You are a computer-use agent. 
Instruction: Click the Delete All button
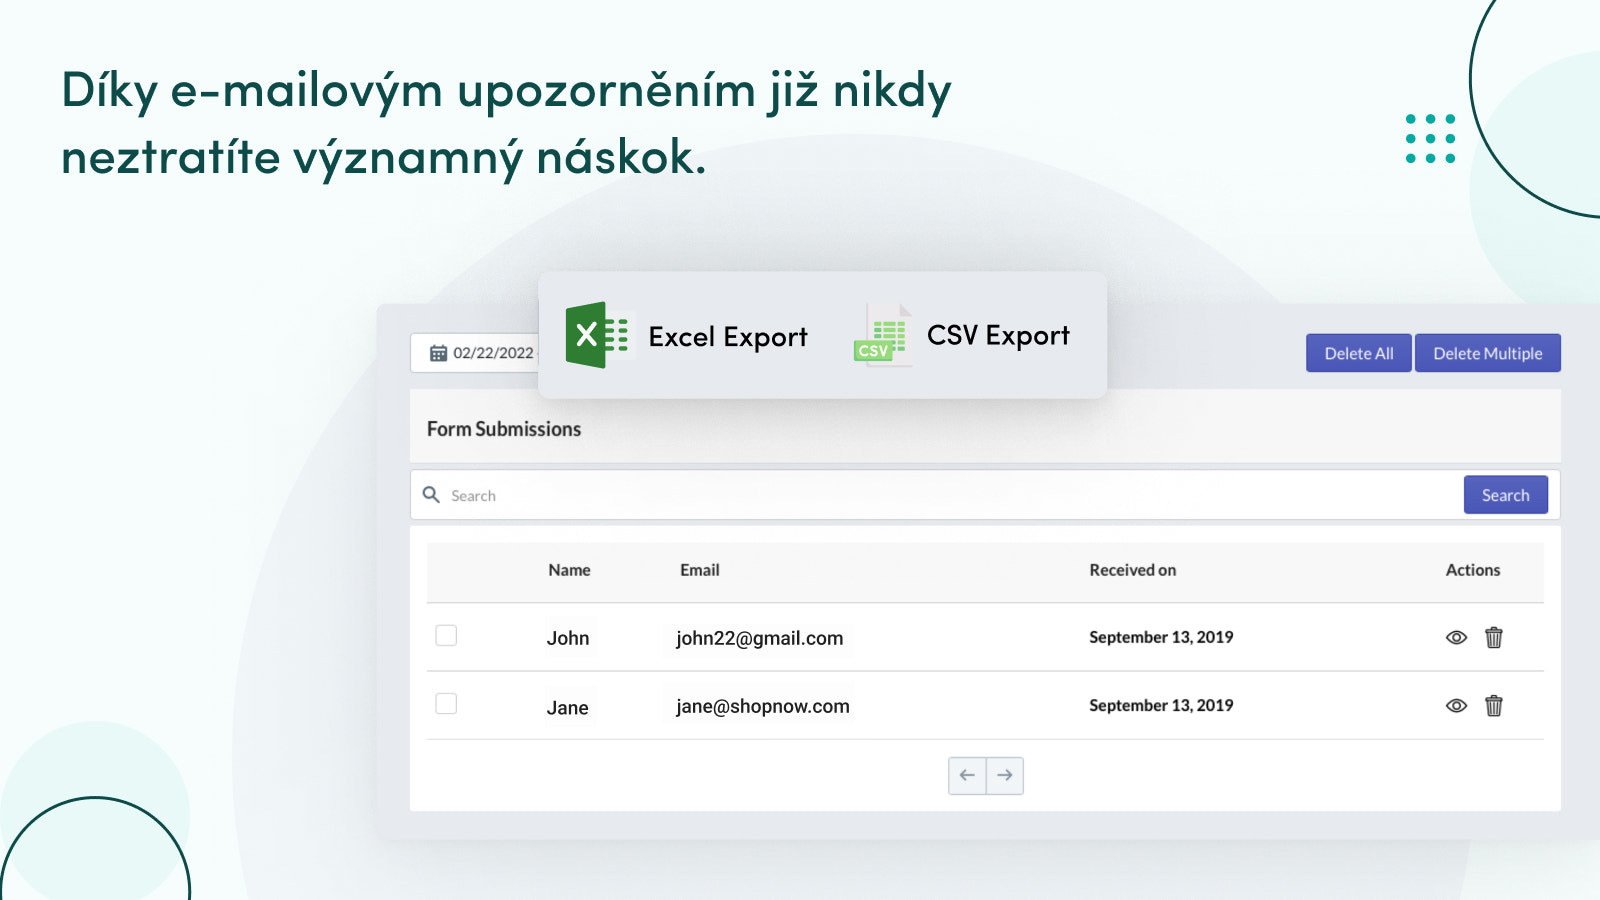click(1359, 353)
